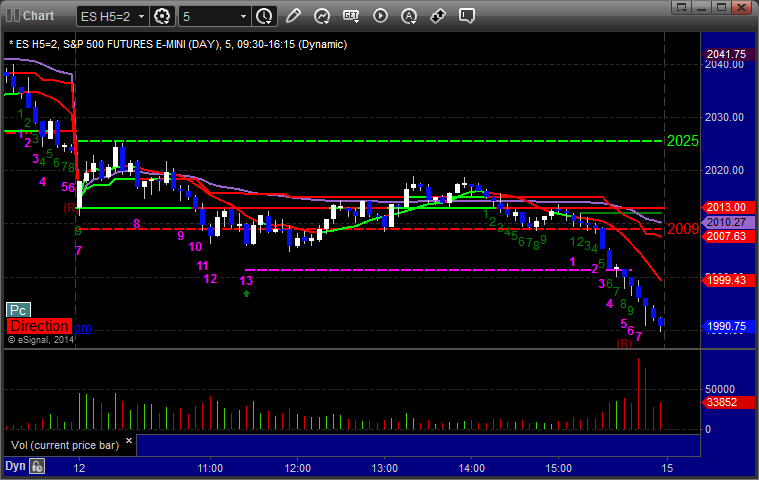Click the blue 1990.75 price label
759x480 pixels.
click(x=727, y=326)
